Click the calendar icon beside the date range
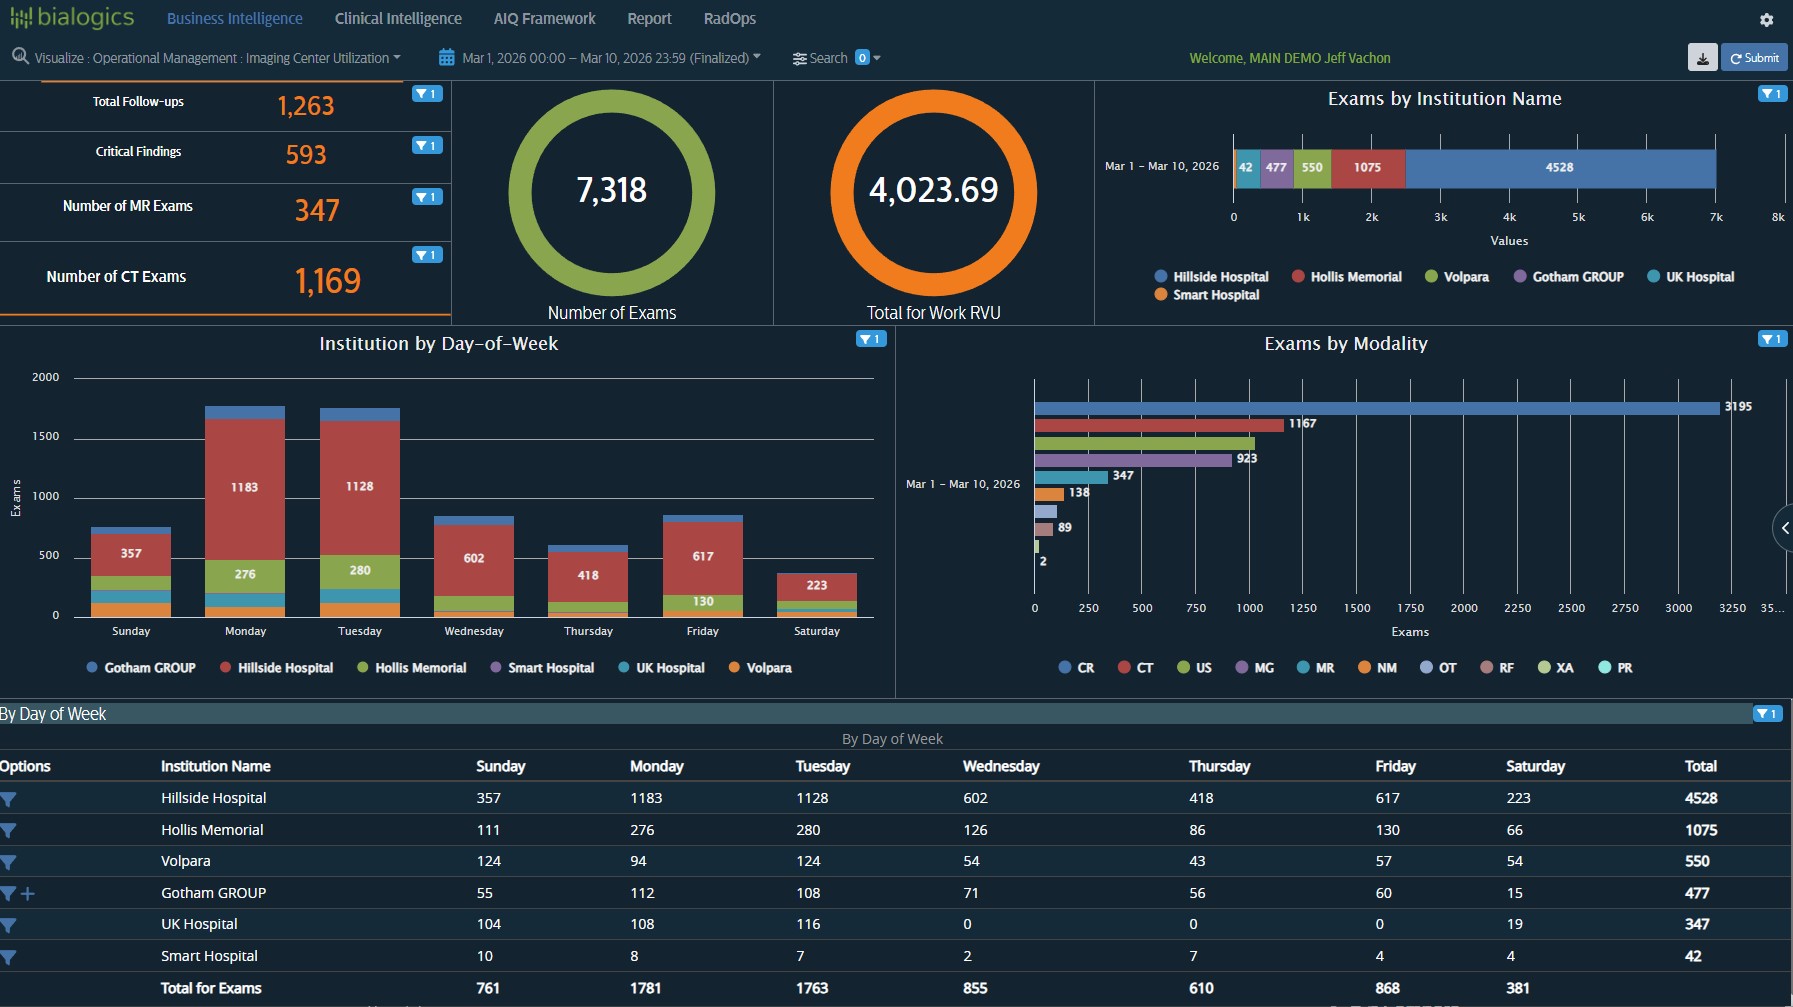 pos(445,57)
